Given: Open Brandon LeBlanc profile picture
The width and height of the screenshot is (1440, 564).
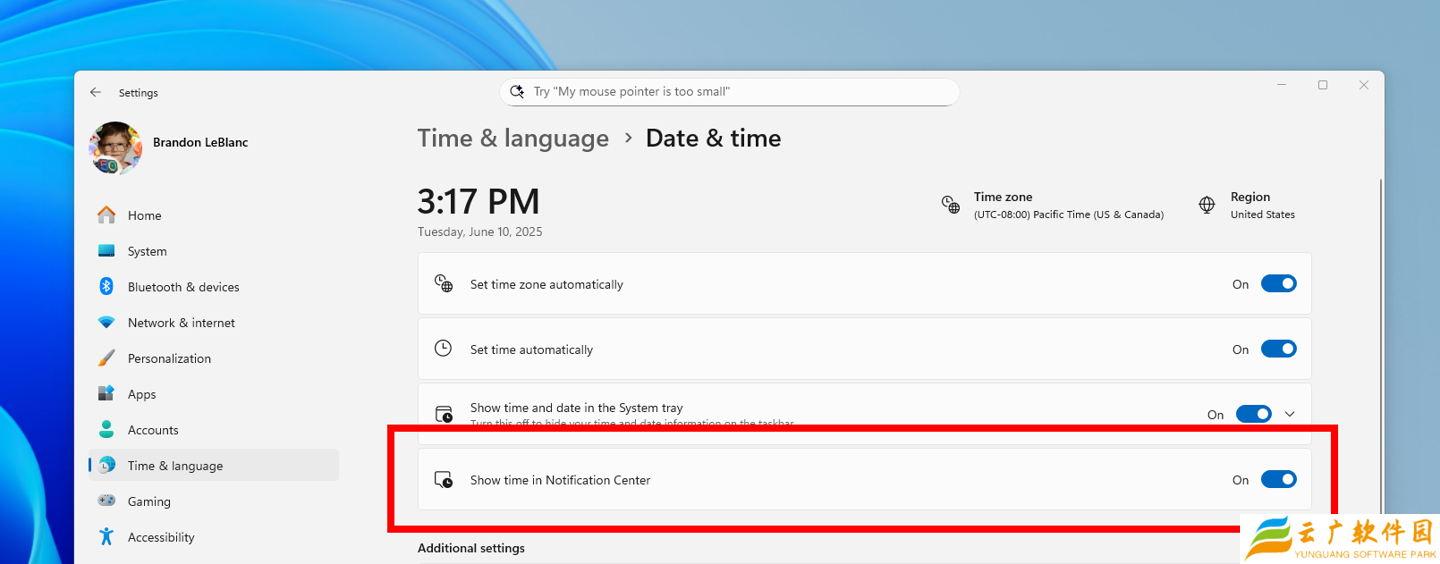Looking at the screenshot, I should (115, 148).
